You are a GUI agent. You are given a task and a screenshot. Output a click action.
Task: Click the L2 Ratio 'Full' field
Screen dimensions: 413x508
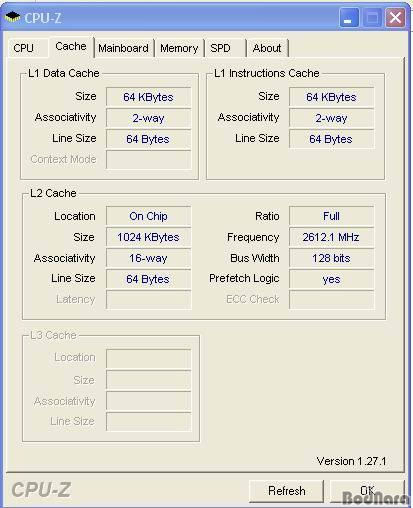(331, 216)
